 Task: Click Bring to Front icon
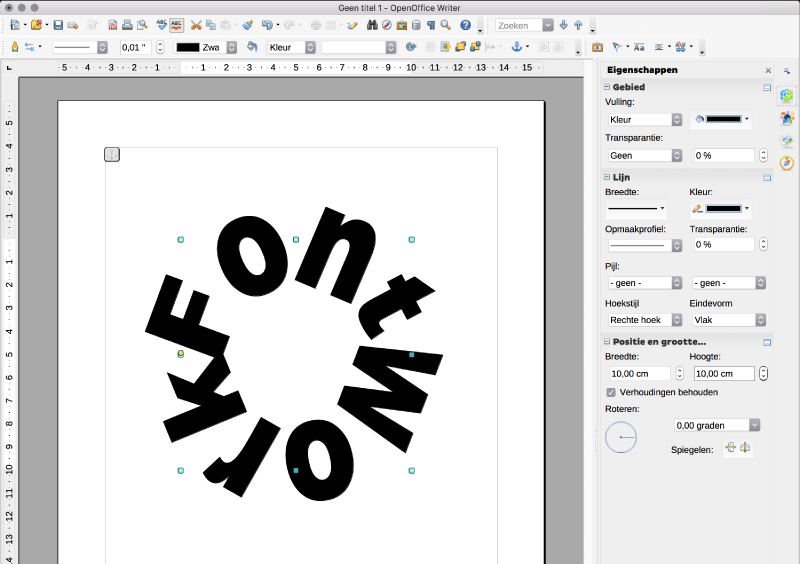pos(460,47)
